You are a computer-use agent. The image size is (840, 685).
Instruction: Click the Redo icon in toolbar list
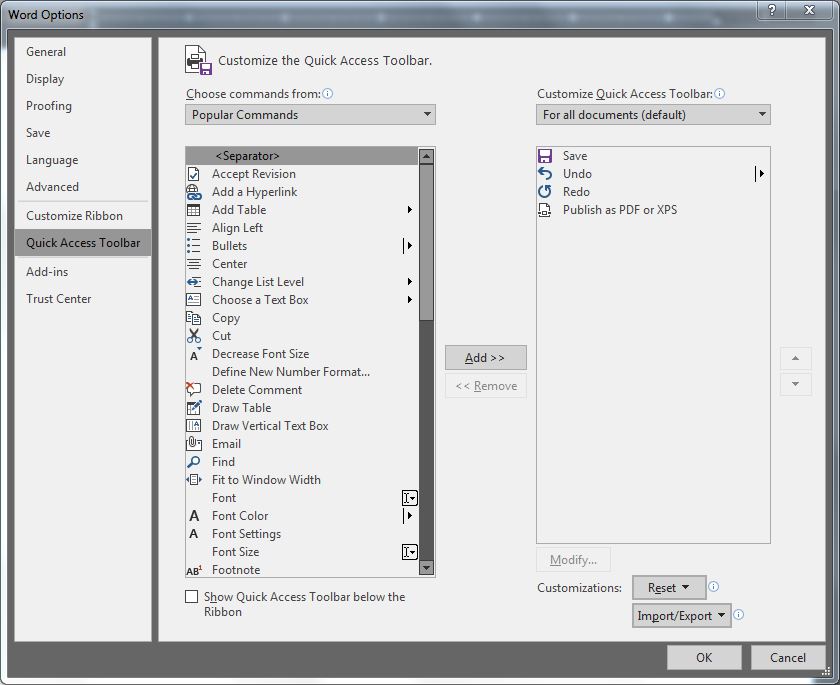click(545, 192)
